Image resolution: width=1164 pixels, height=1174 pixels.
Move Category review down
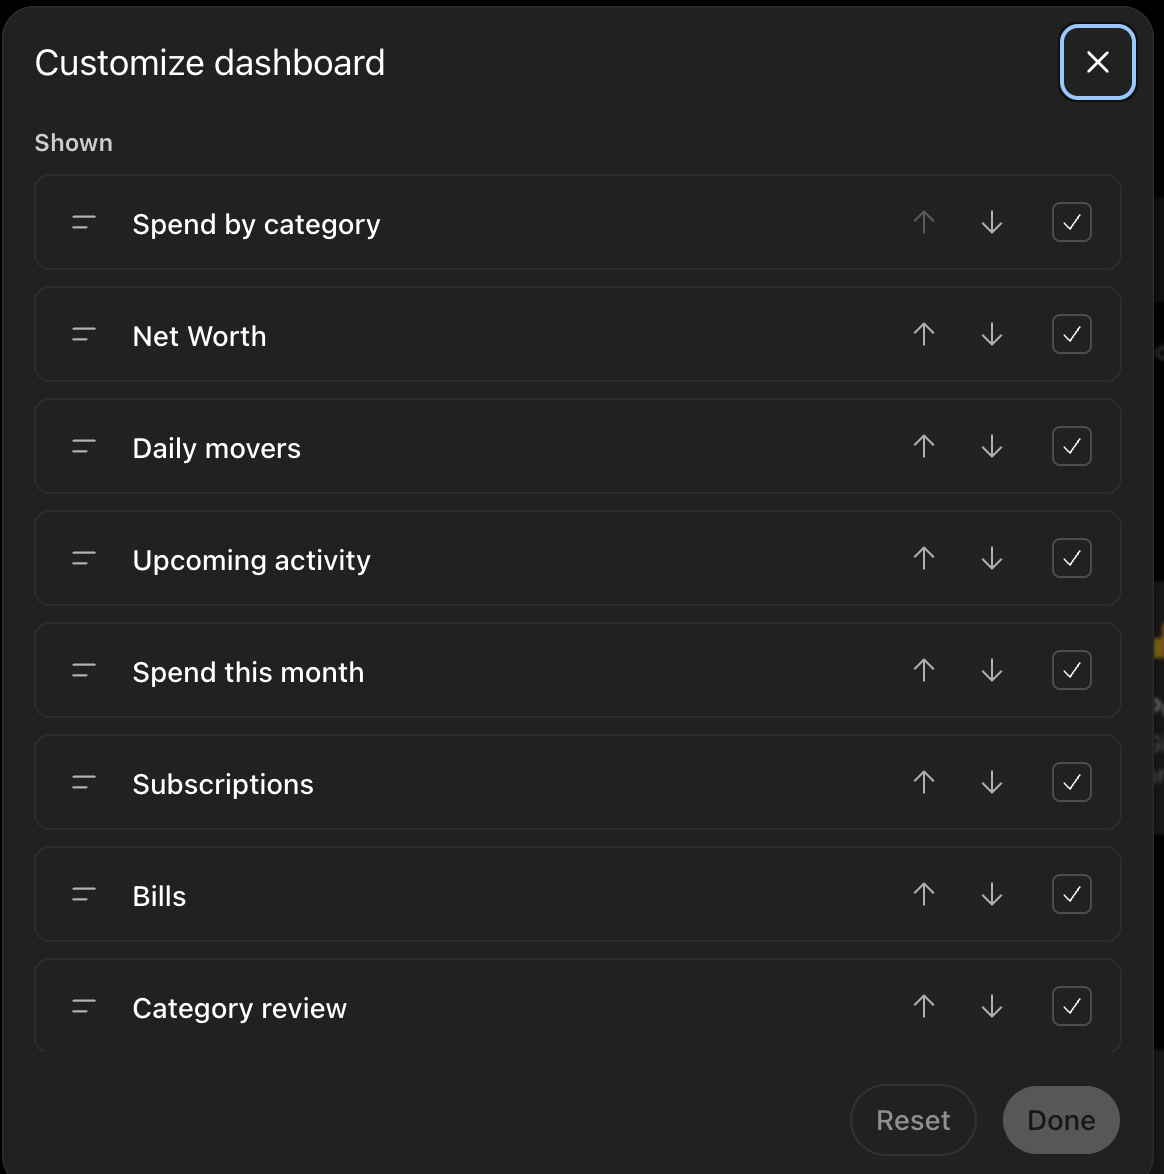pos(992,1006)
